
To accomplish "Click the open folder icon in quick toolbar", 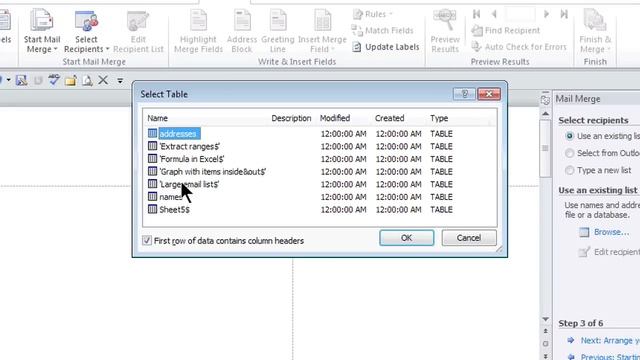I will 71,80.
